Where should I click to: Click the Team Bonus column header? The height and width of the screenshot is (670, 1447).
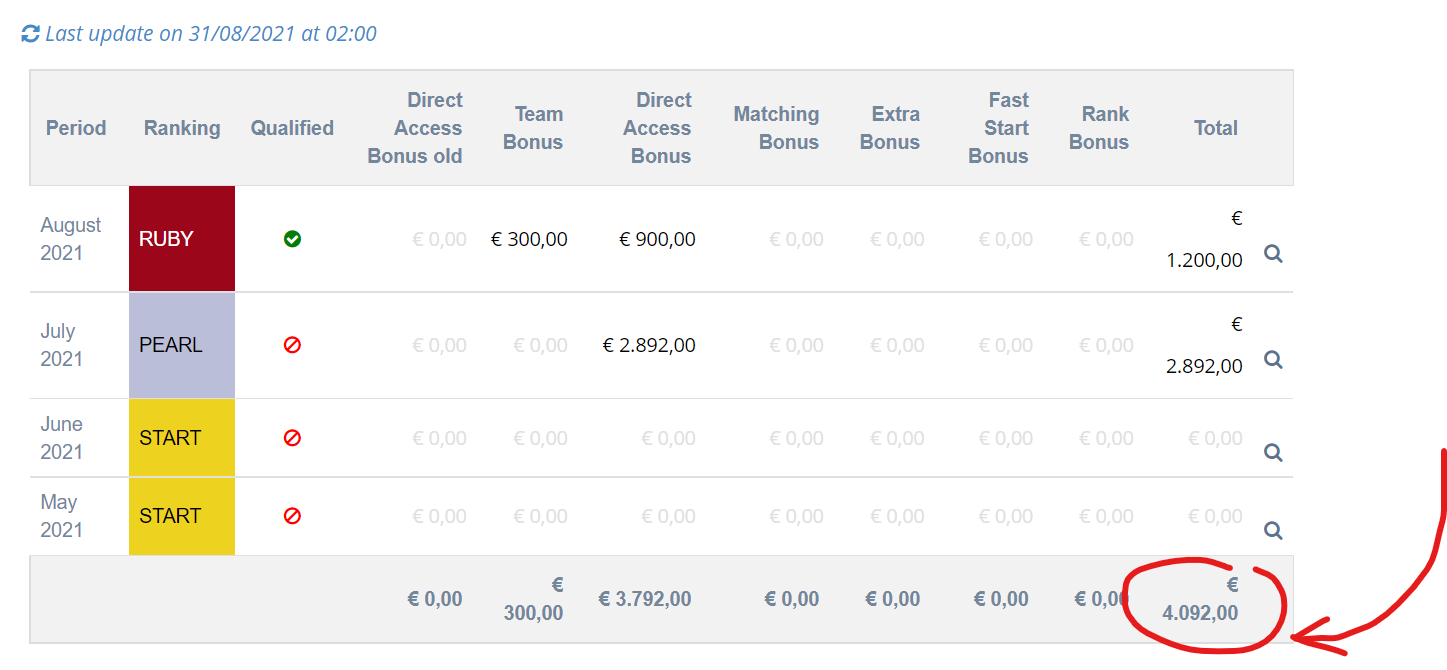[533, 128]
